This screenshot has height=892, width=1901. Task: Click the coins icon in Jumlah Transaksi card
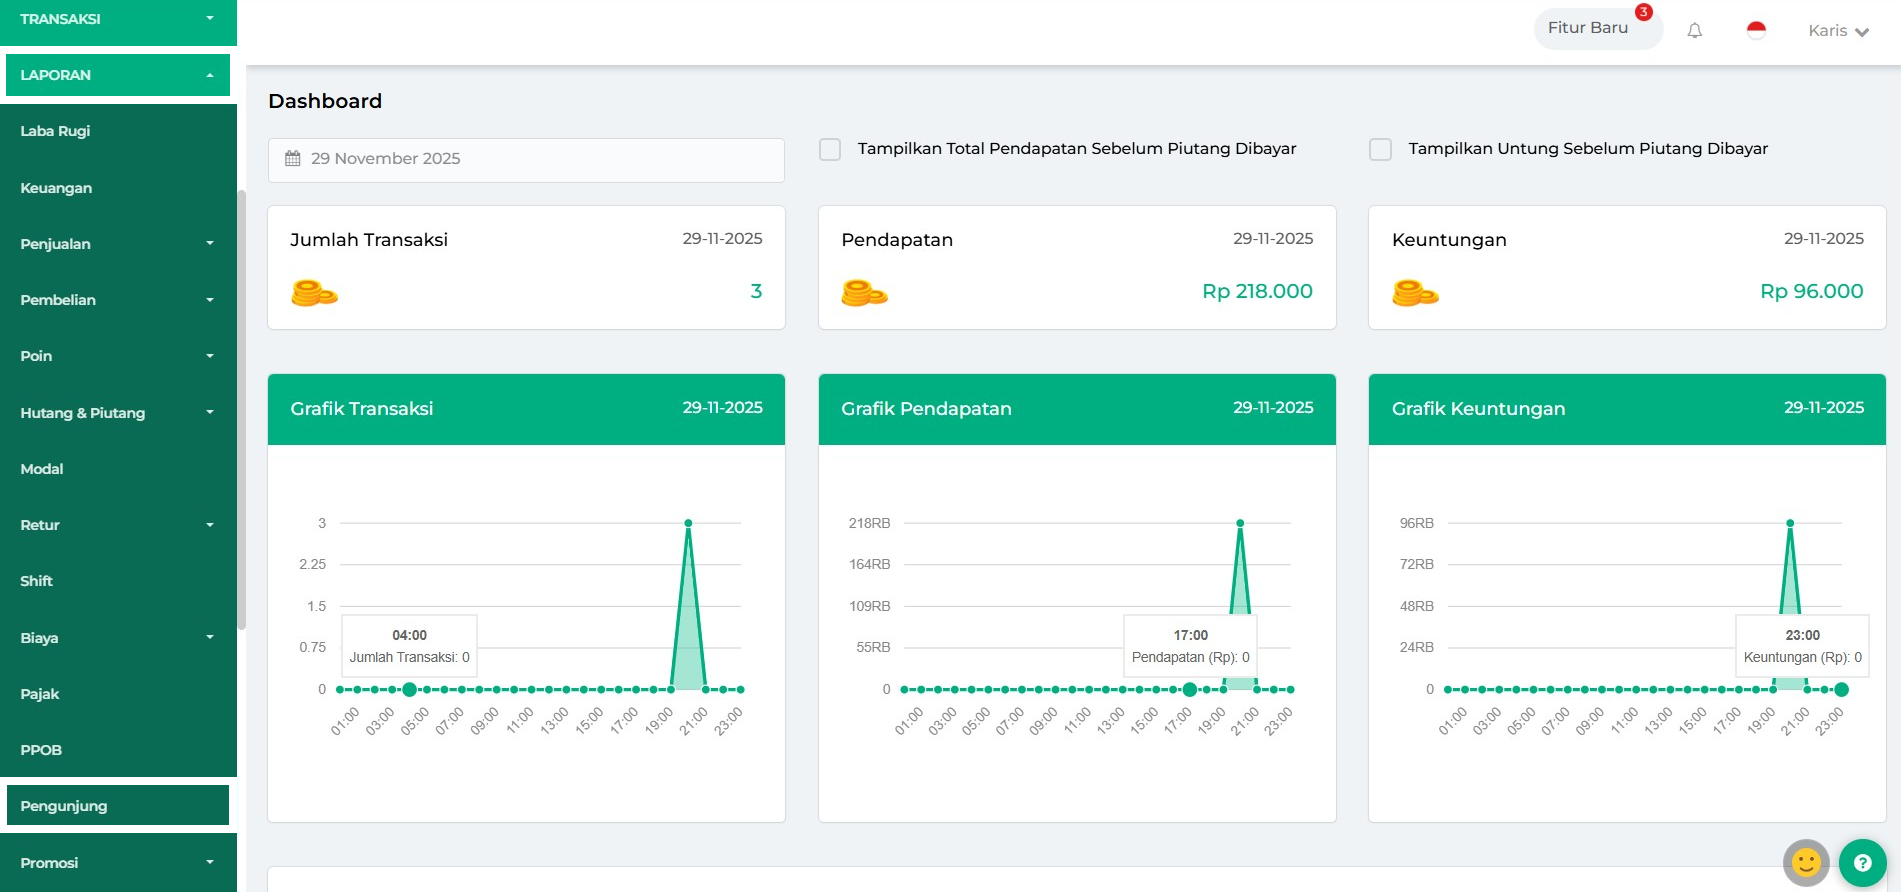pos(314,293)
